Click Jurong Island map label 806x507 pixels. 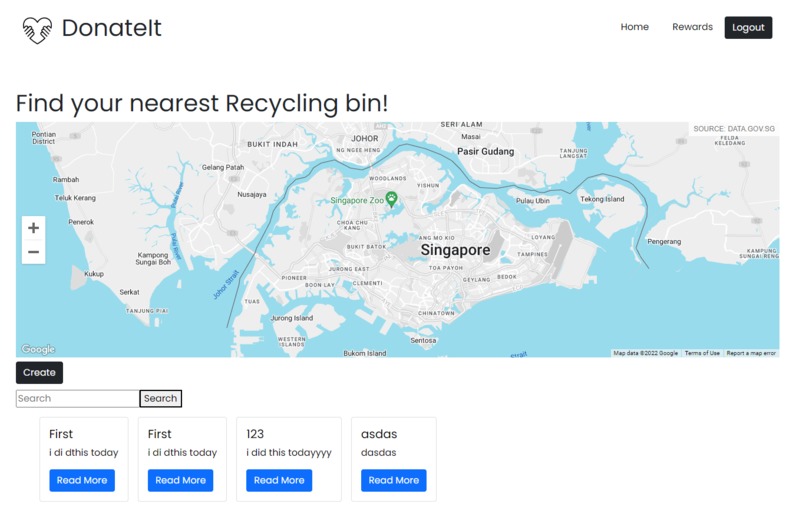(x=292, y=318)
